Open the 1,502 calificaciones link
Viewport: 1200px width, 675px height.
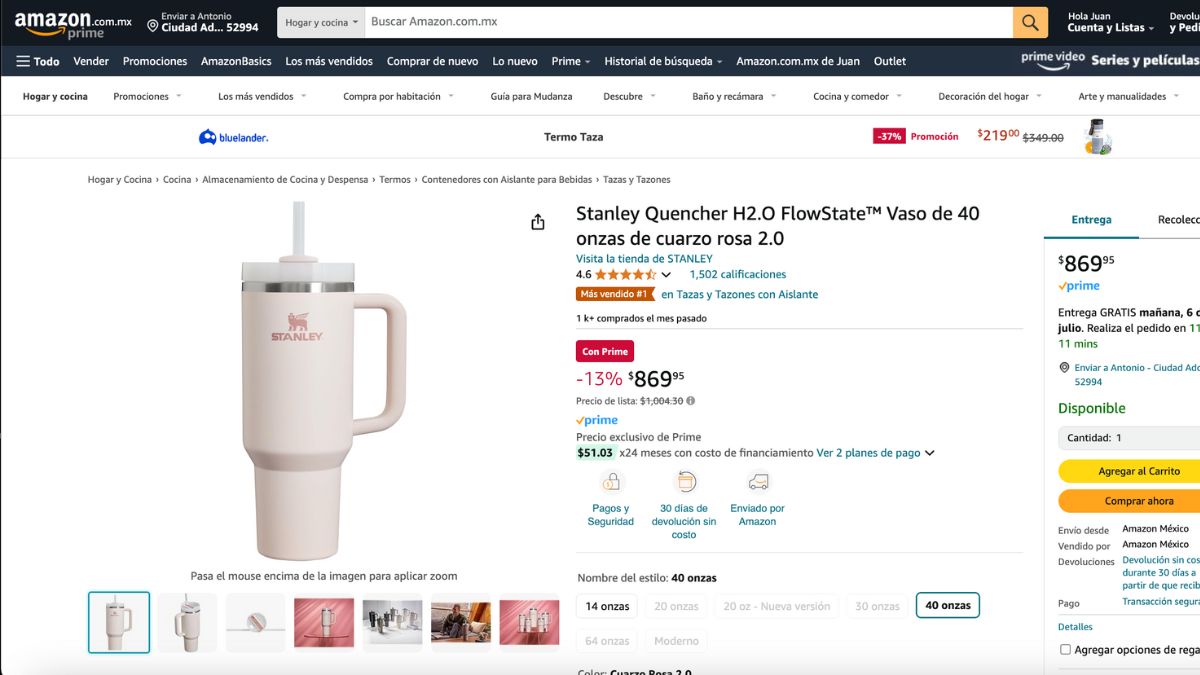tap(738, 274)
